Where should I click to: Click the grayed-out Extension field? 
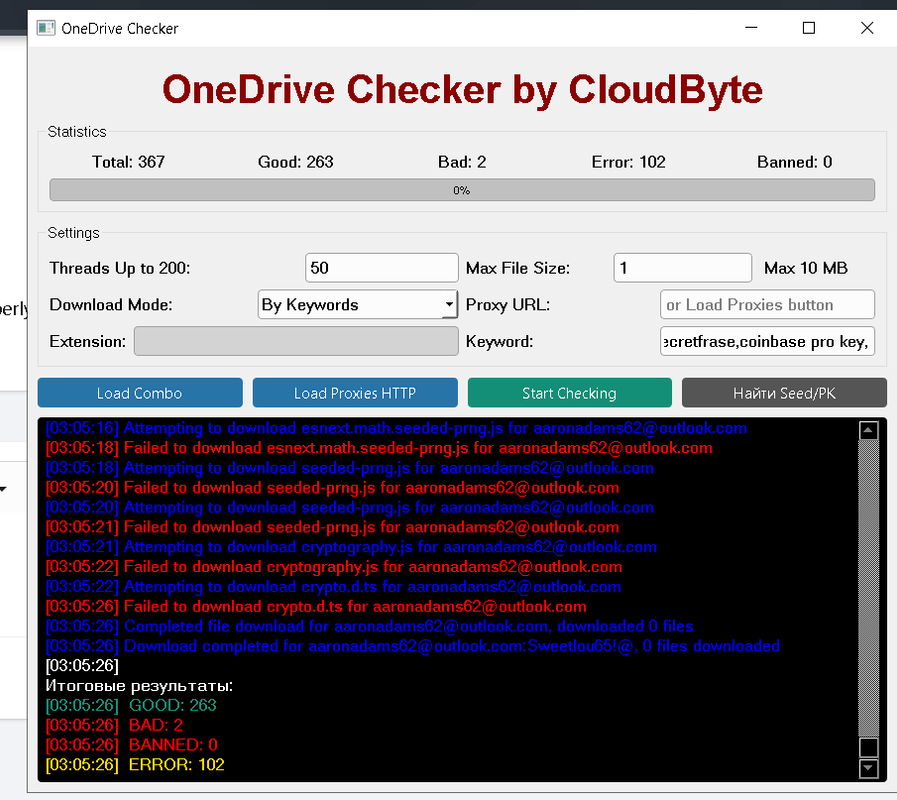[x=296, y=341]
